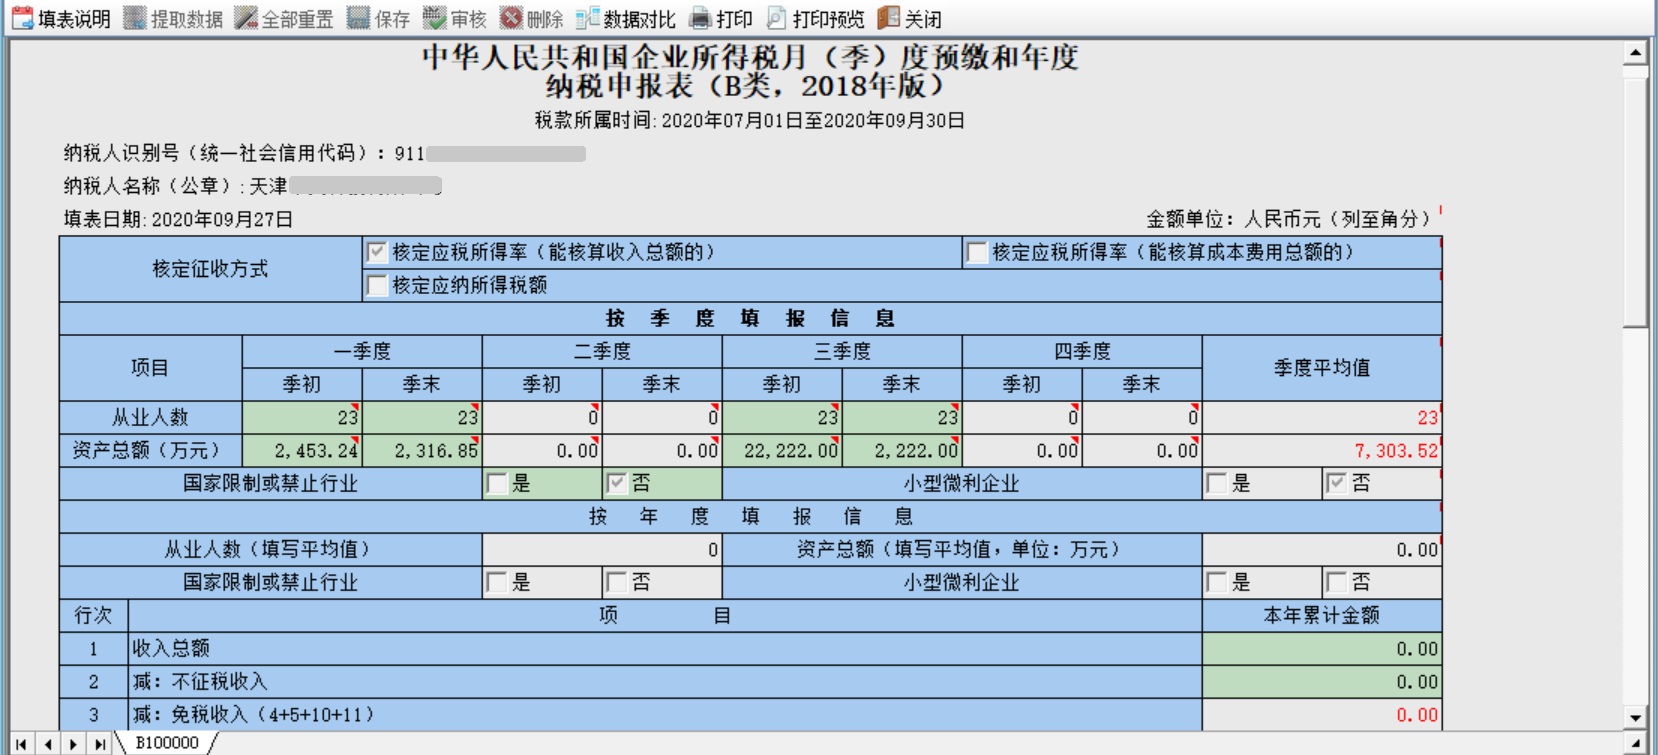Select 四季度 季初 从业人数 cell

pos(1022,417)
